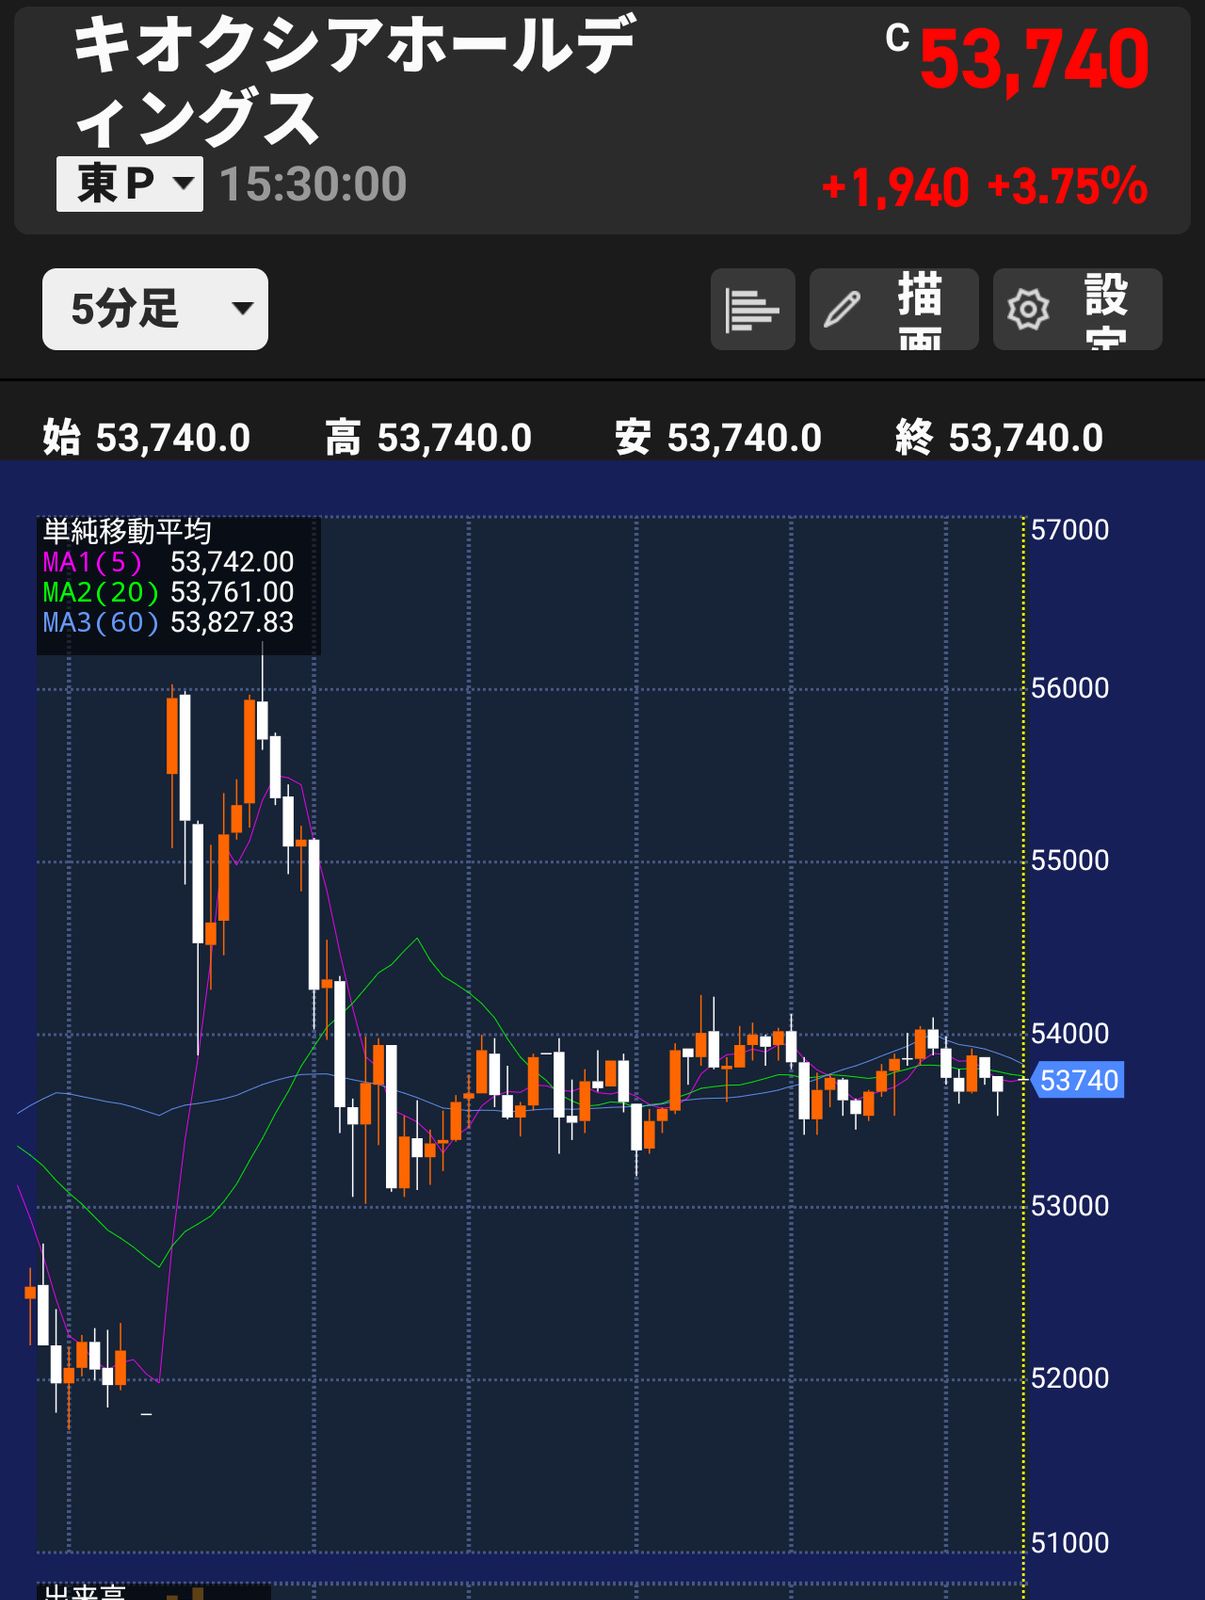Click the horizontal bars volume profile icon

click(752, 309)
